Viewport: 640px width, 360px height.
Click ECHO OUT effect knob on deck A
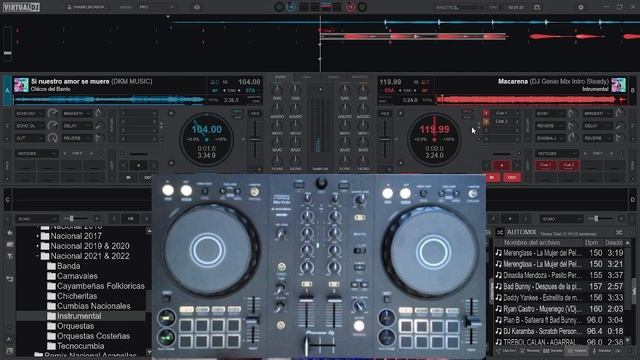click(x=52, y=113)
